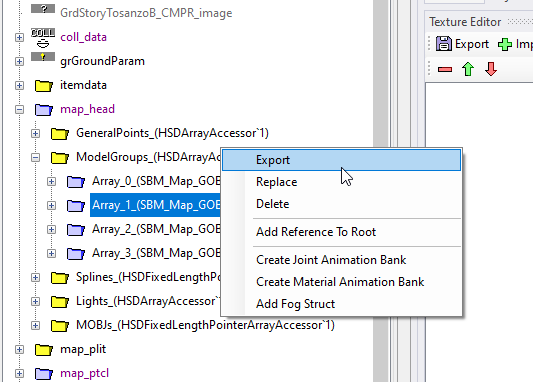Click the red minus remove texture icon
The image size is (533, 382).
click(x=445, y=70)
